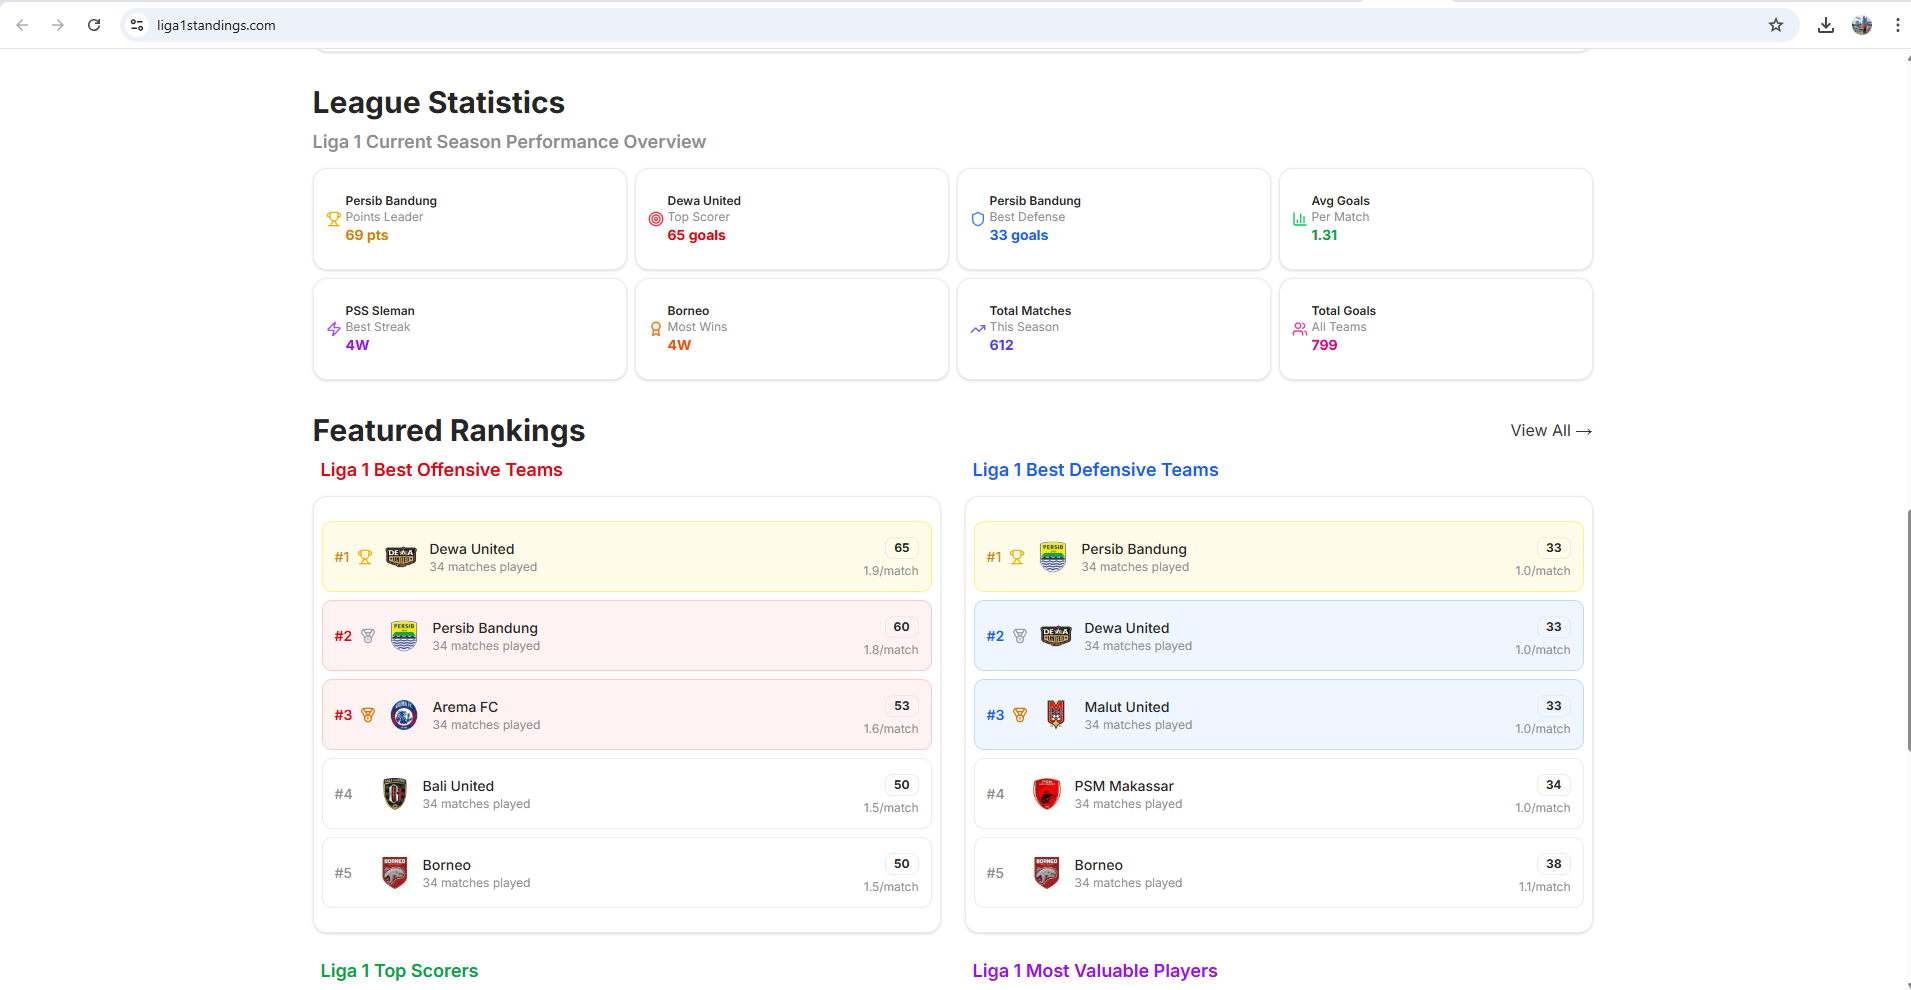This screenshot has height=990, width=1911.
Task: Open Liga 1 Best Offensive Teams heading
Action: point(441,470)
